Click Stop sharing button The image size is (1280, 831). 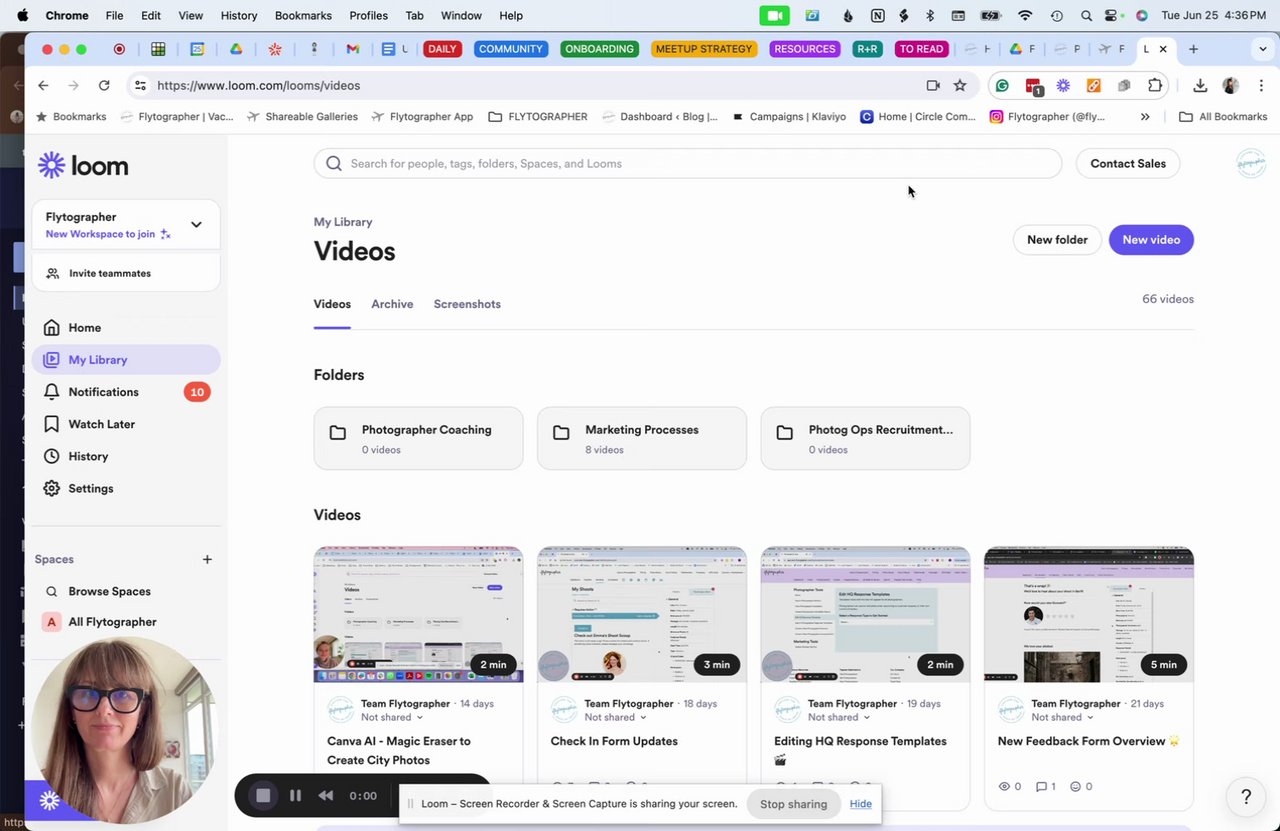(793, 804)
